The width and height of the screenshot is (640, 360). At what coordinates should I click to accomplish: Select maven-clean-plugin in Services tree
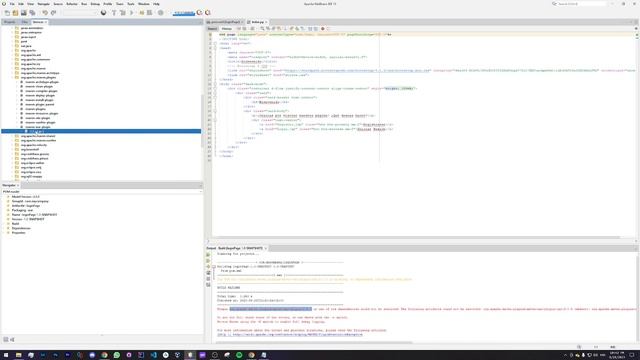(39, 87)
